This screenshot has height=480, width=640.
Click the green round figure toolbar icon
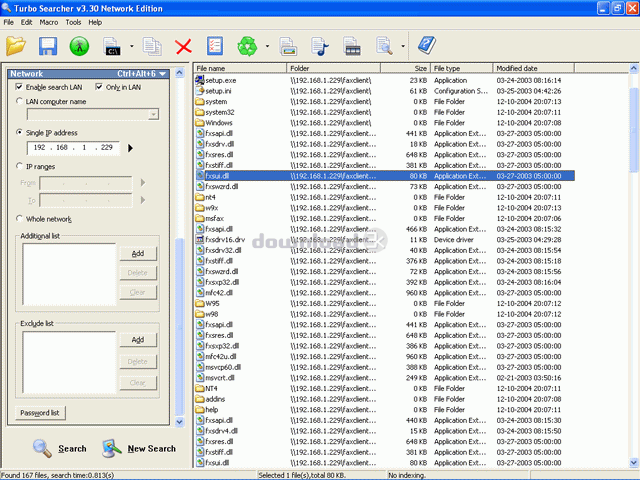tap(79, 46)
